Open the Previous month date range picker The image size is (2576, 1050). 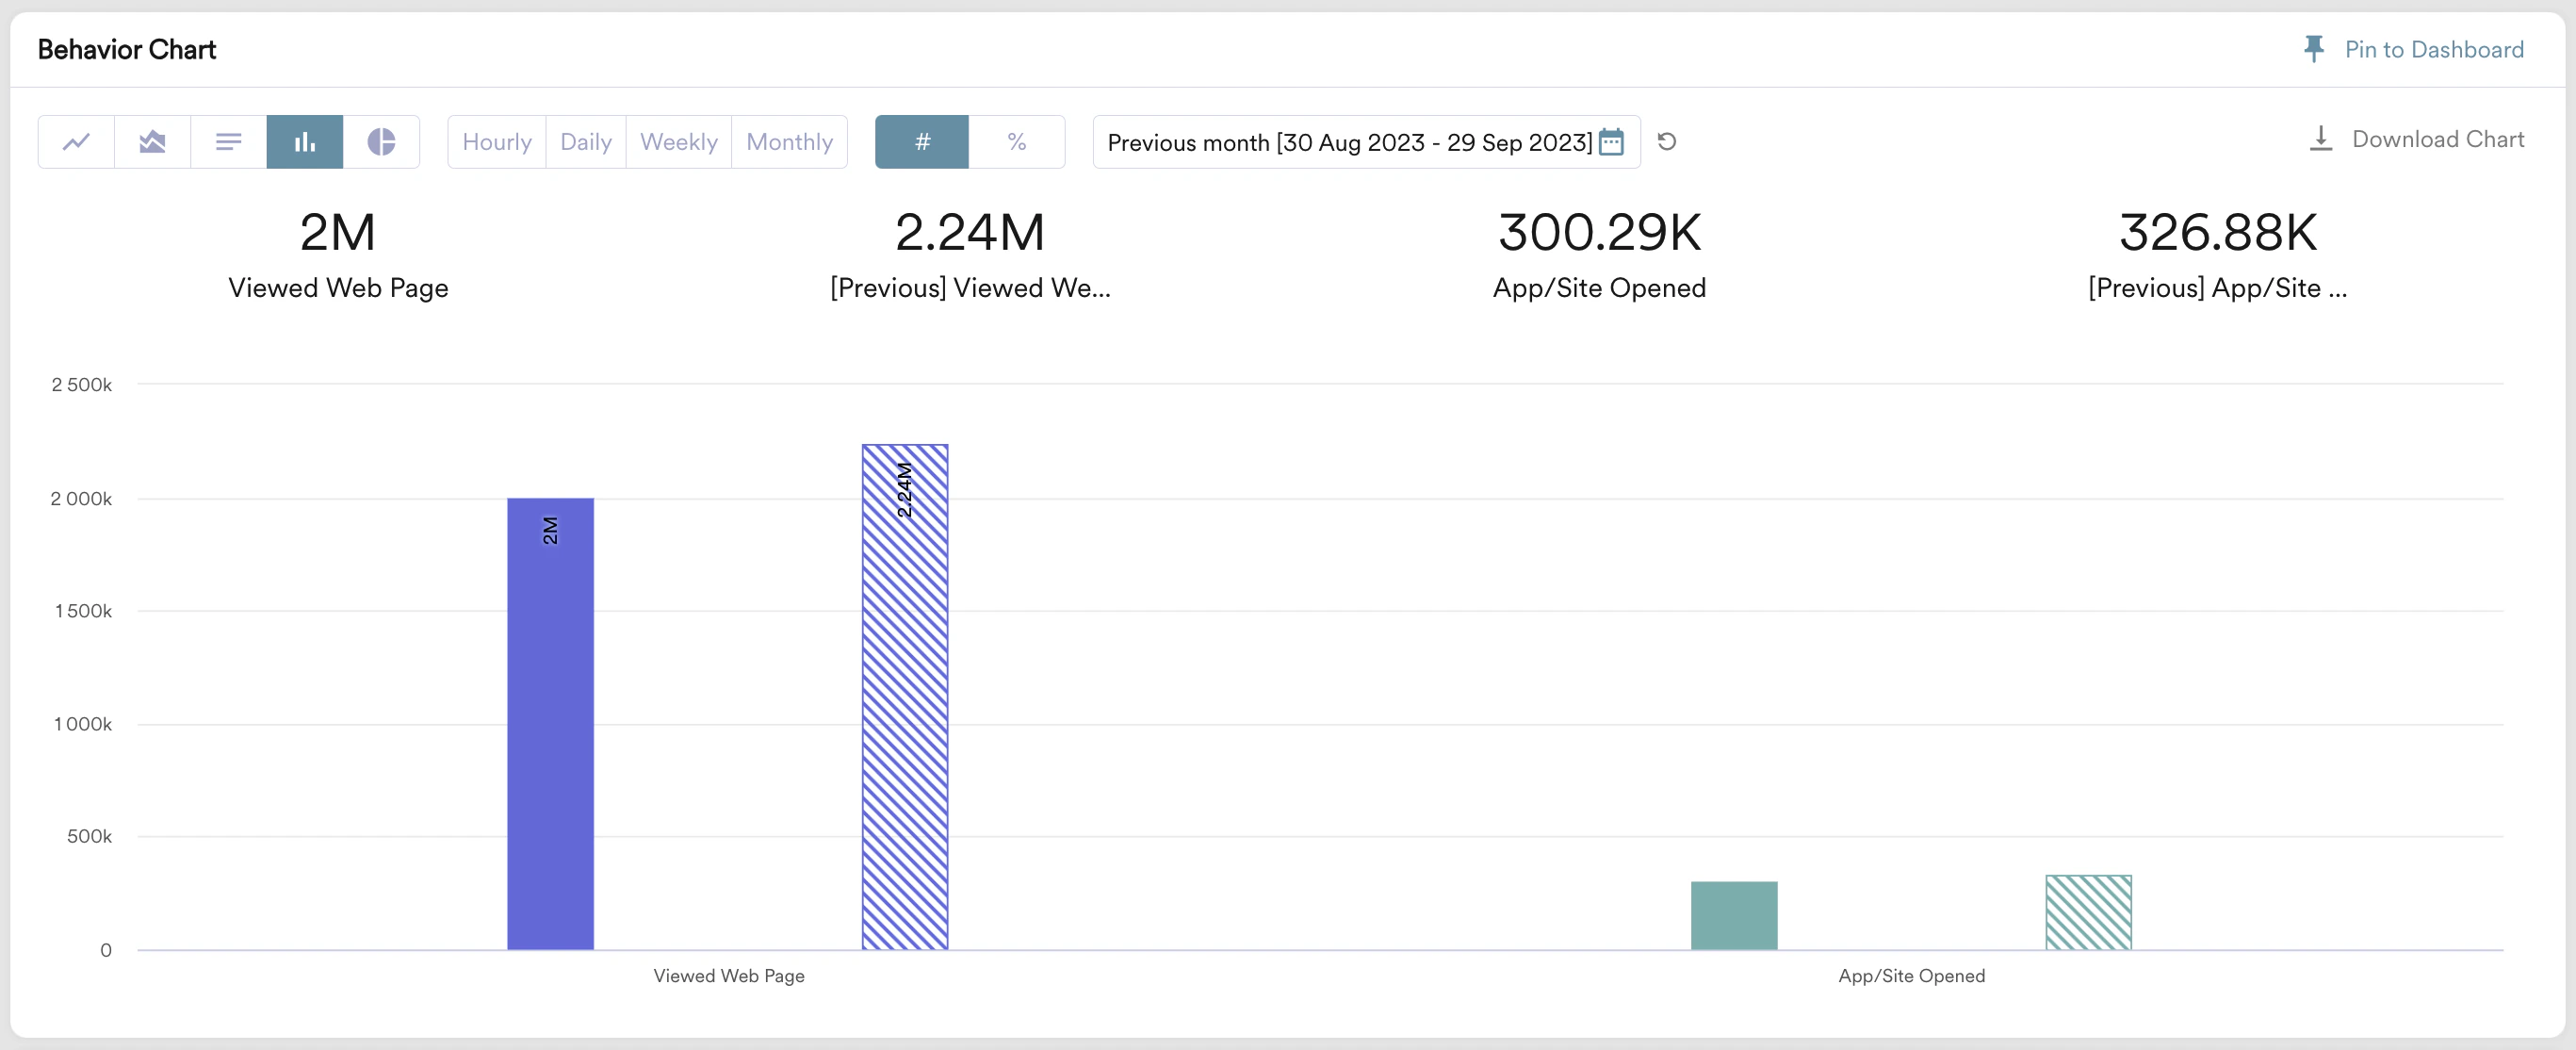click(1348, 142)
